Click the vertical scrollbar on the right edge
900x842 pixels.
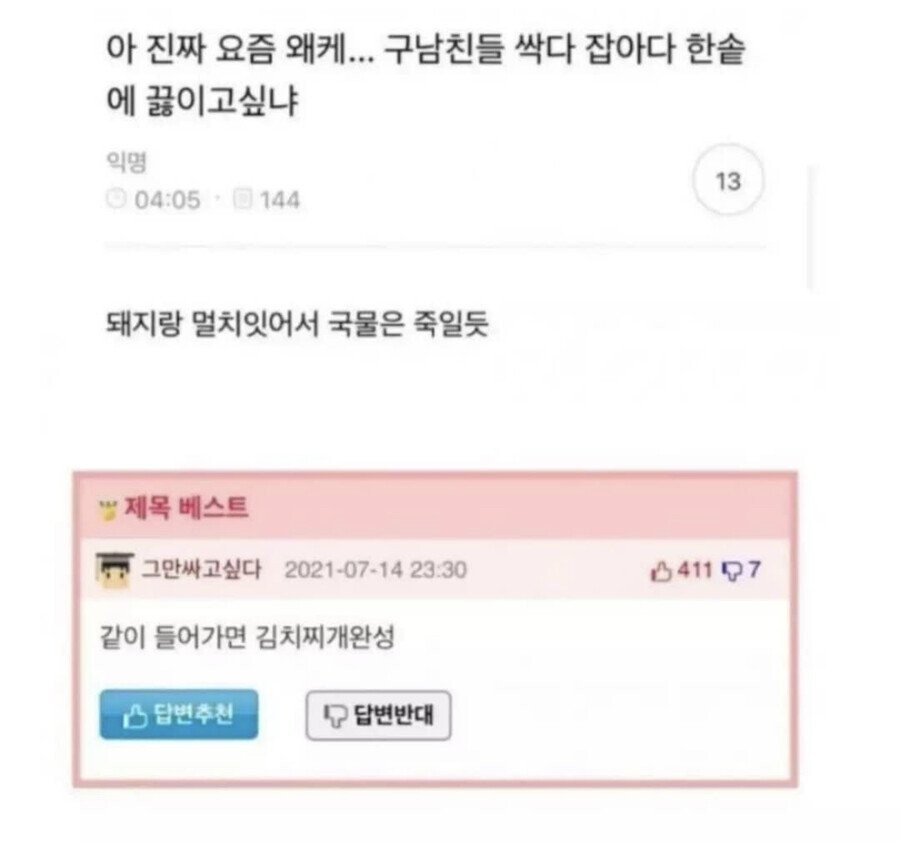[x=809, y=227]
